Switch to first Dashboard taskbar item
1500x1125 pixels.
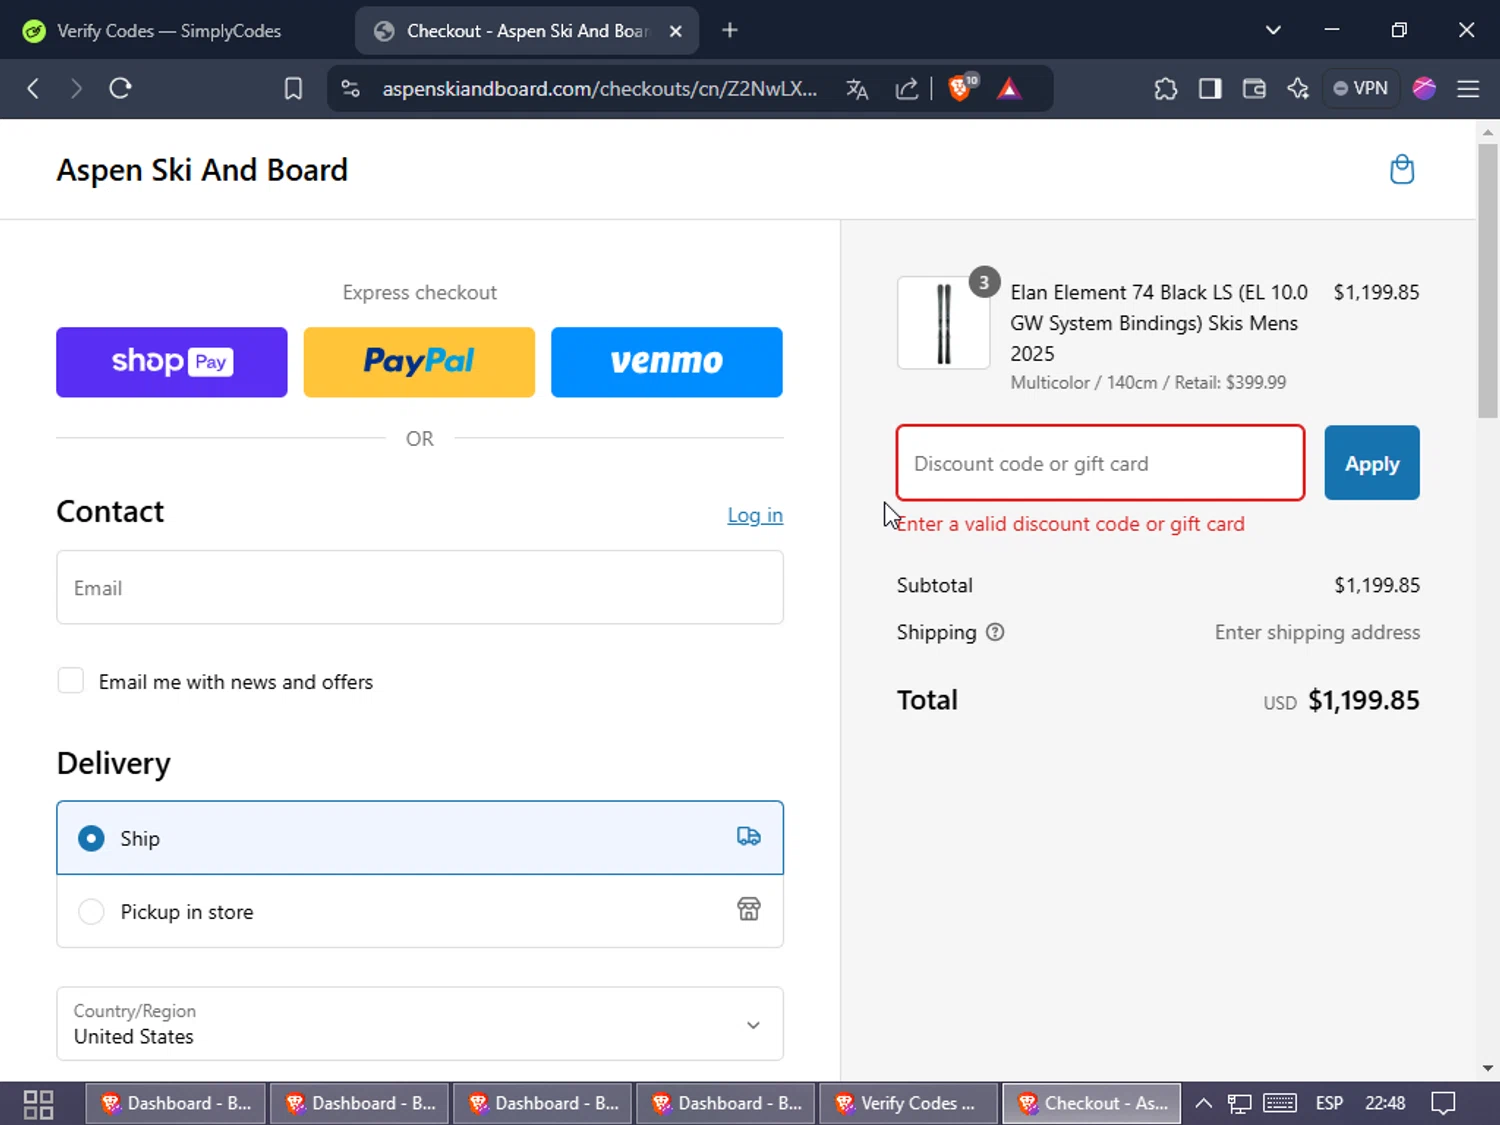(x=176, y=1103)
